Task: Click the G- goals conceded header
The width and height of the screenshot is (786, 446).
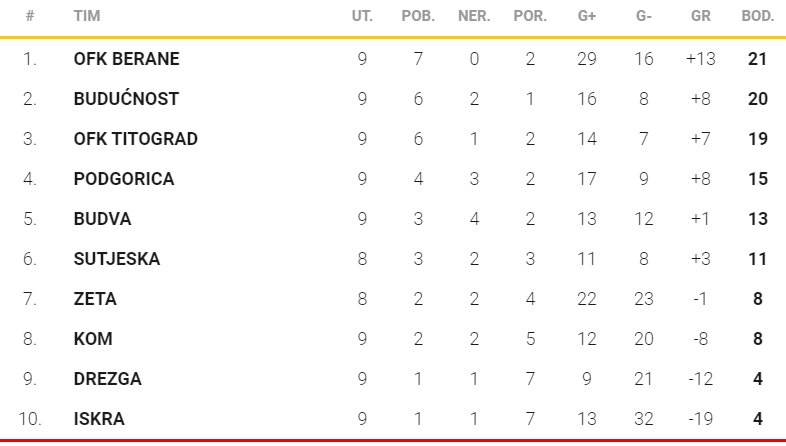Action: click(x=644, y=17)
